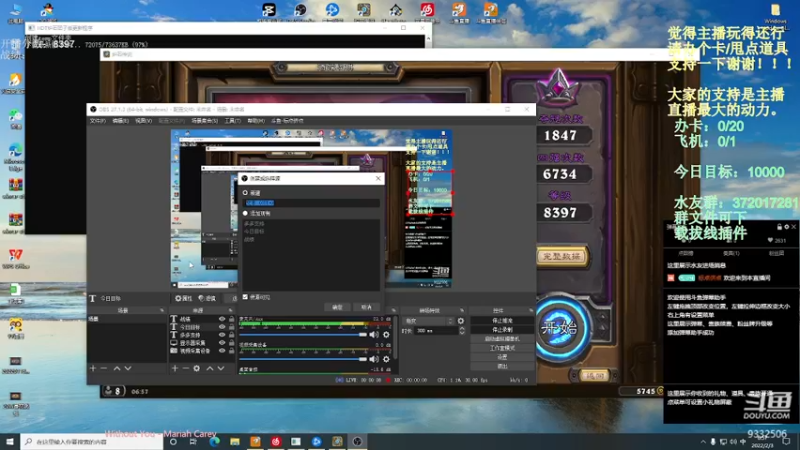Move the scene up in the list
Viewport: 800px width, 450px height.
pyautogui.click(x=117, y=368)
